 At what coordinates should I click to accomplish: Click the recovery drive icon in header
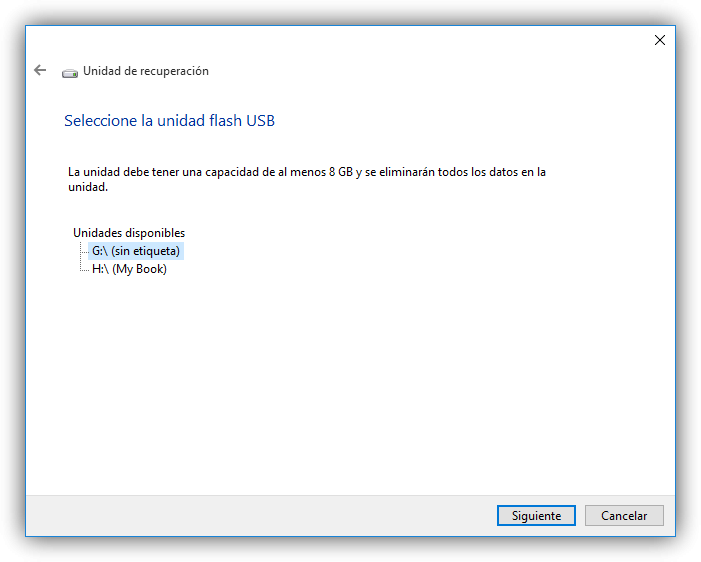point(69,72)
